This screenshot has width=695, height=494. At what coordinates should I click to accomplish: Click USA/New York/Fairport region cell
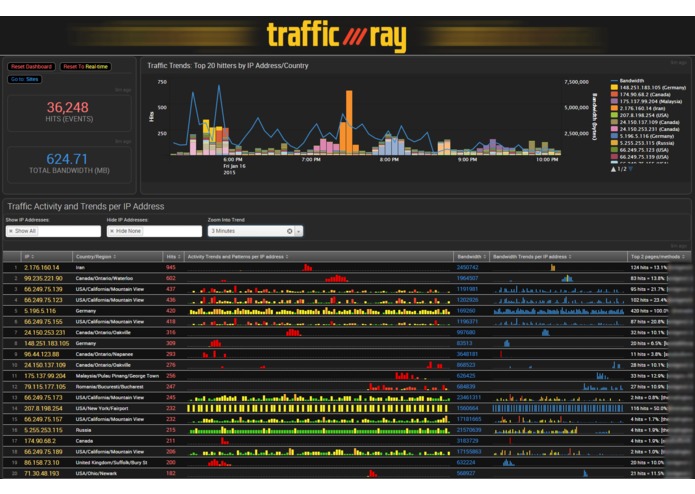coord(102,408)
